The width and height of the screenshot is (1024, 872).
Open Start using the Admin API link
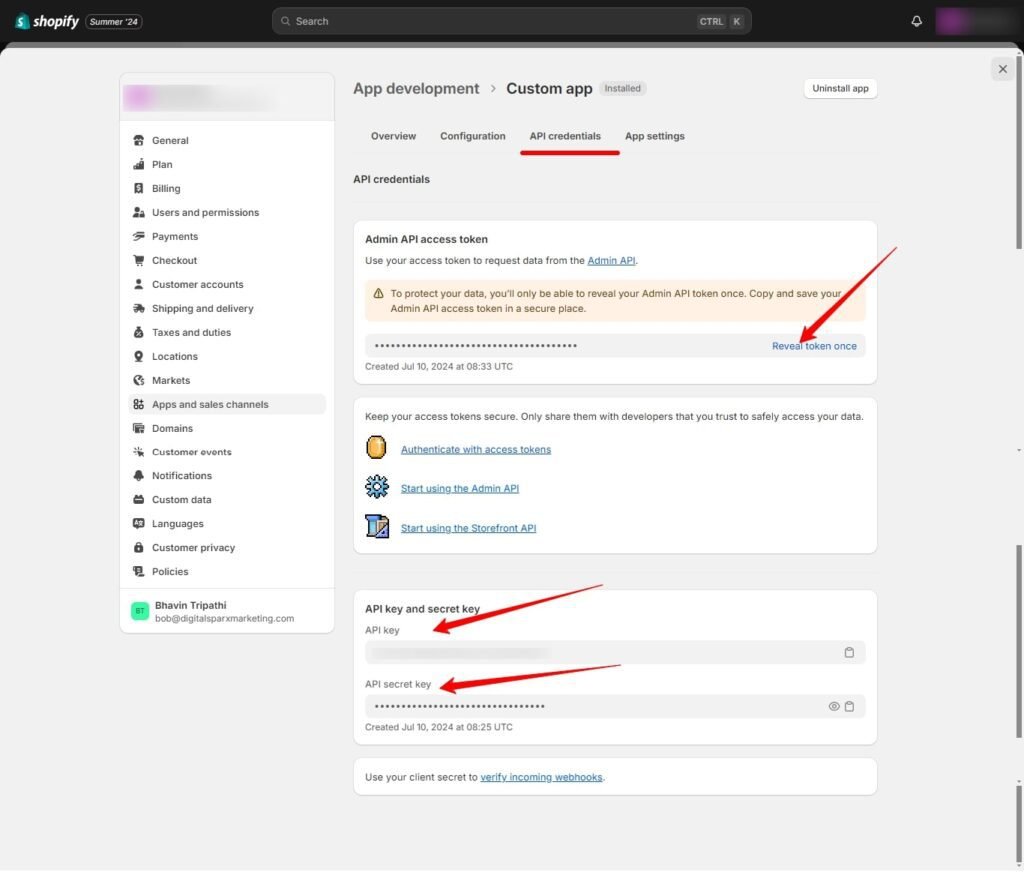460,489
